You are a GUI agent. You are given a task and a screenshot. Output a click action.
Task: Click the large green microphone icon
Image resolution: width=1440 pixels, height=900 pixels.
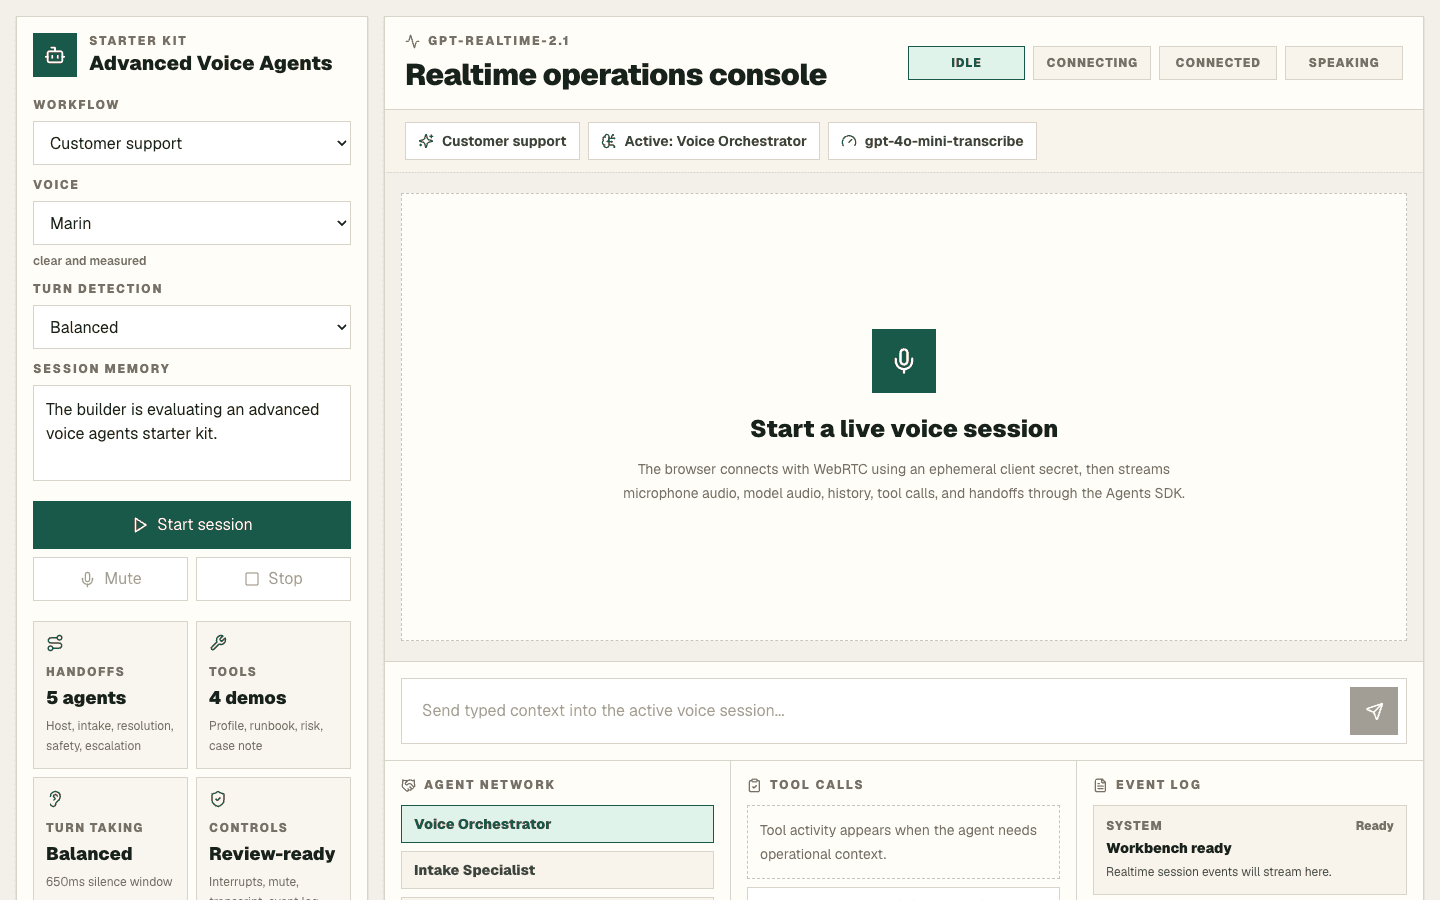904,361
